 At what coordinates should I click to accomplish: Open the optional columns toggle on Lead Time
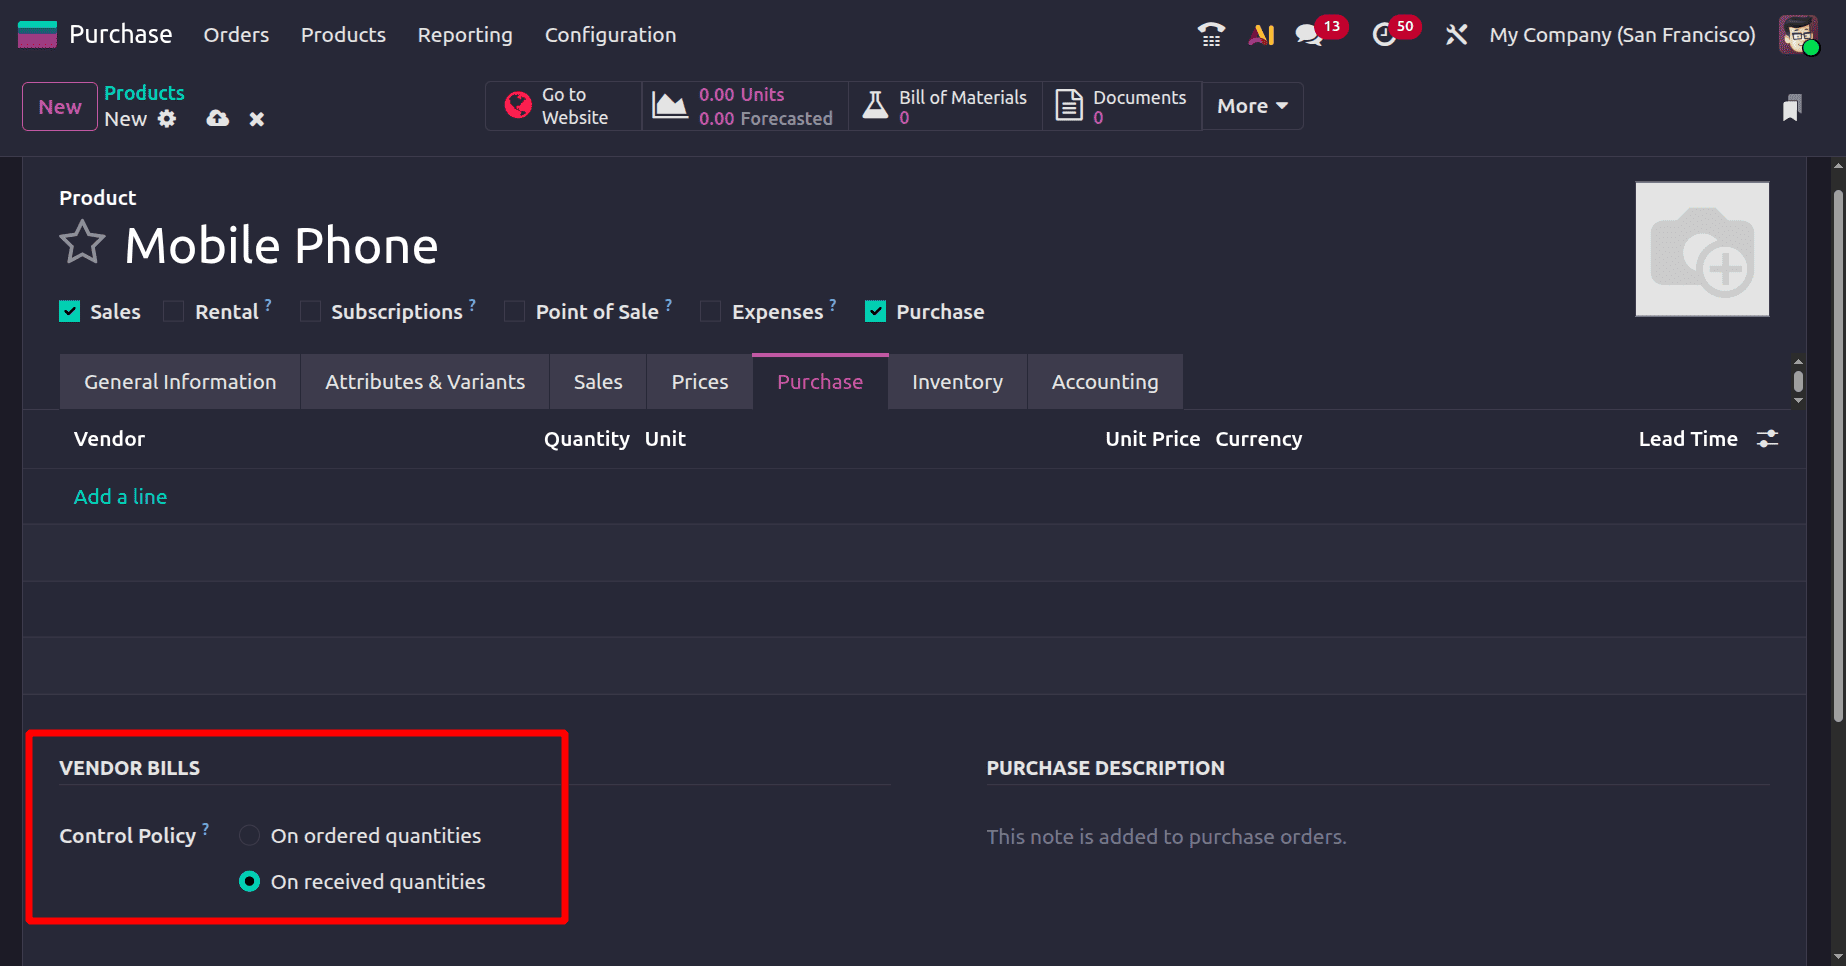click(x=1767, y=438)
